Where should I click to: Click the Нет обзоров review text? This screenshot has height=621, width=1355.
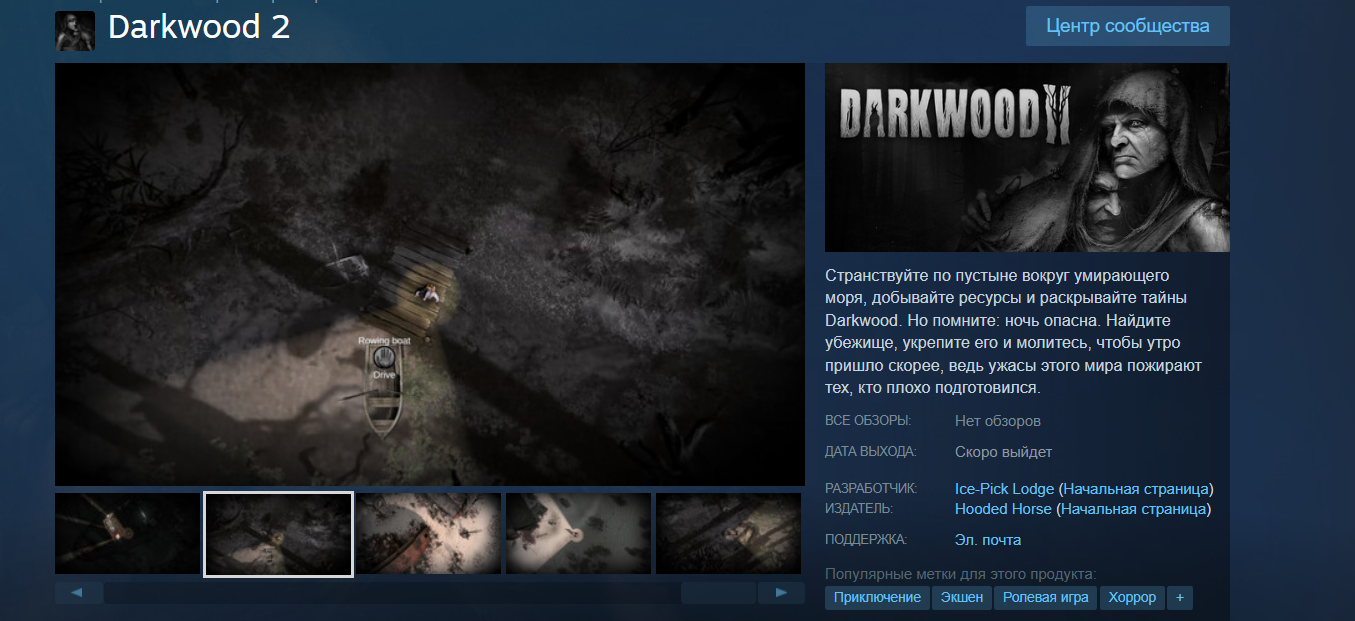(998, 421)
